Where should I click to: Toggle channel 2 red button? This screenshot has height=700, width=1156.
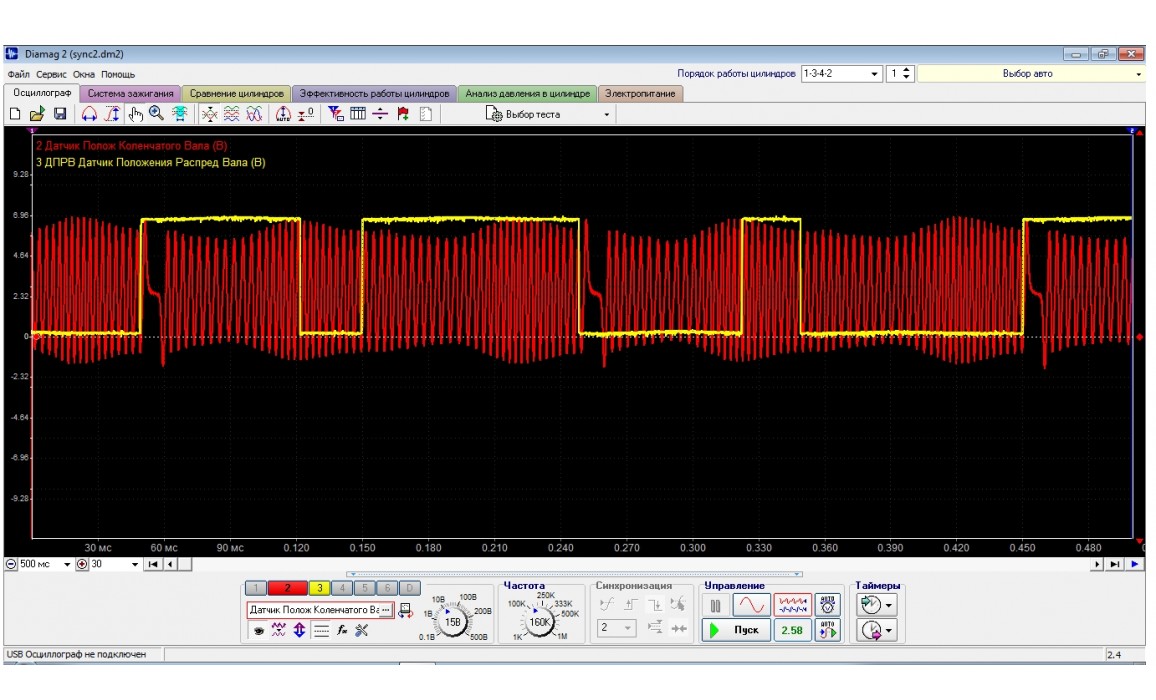click(x=287, y=588)
